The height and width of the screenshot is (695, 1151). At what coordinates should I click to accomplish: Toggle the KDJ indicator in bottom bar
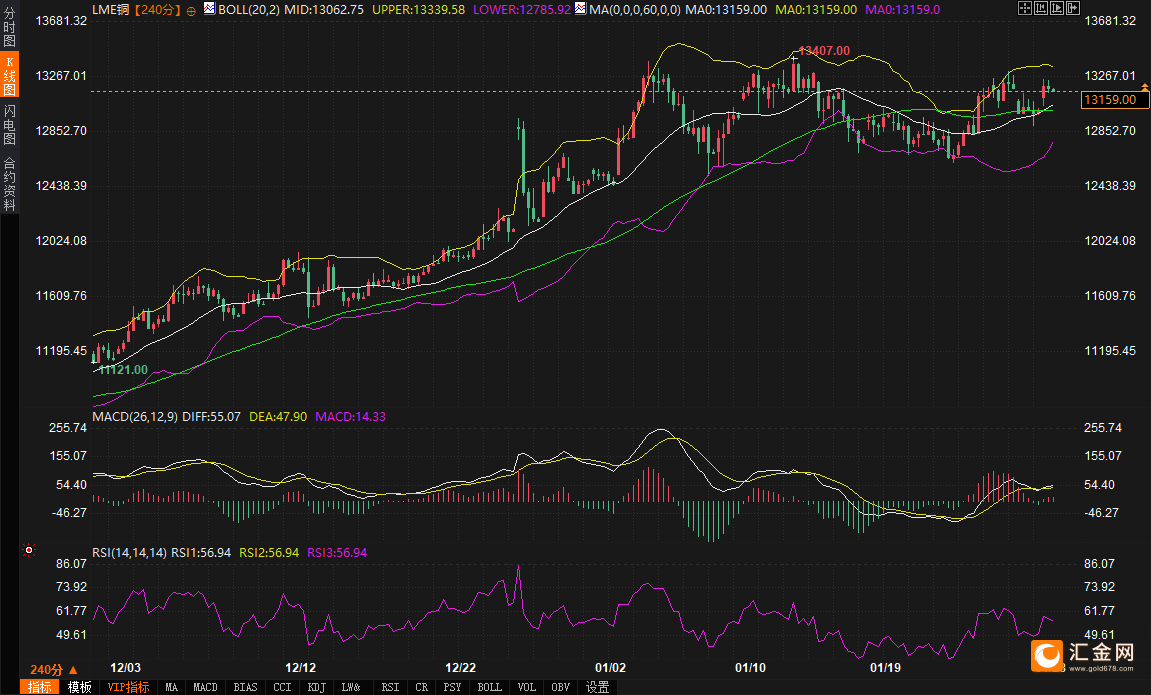click(316, 687)
